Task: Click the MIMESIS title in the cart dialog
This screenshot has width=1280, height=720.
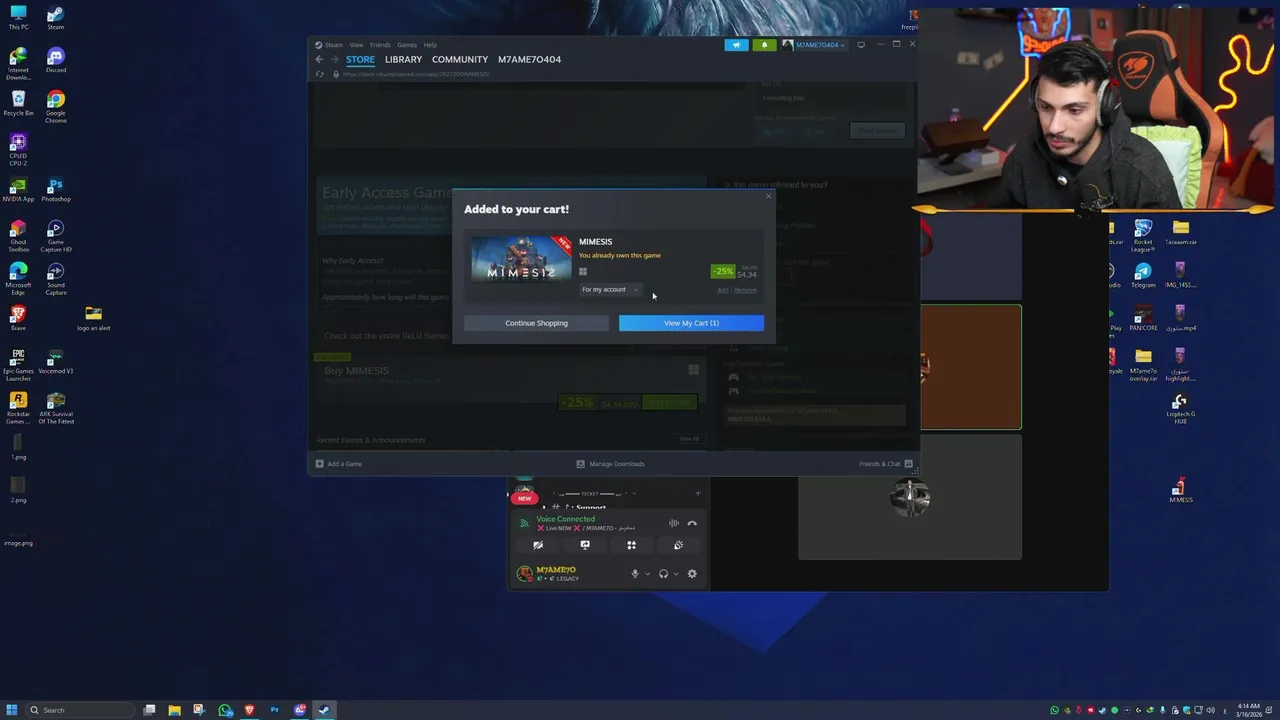Action: [595, 242]
